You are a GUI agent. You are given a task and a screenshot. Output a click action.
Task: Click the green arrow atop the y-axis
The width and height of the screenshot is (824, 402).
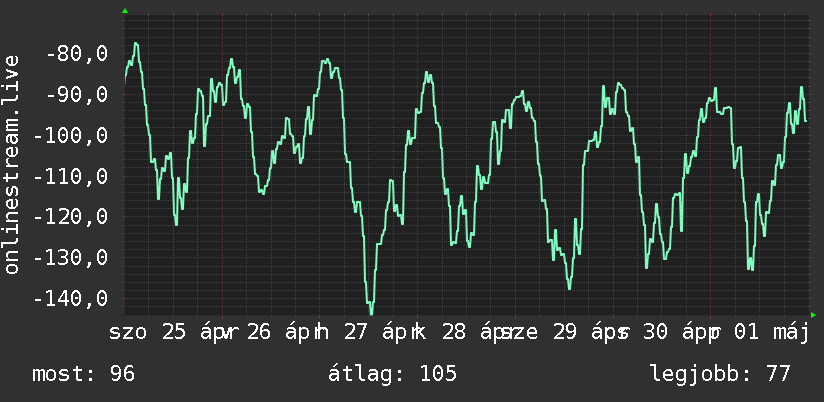[125, 11]
